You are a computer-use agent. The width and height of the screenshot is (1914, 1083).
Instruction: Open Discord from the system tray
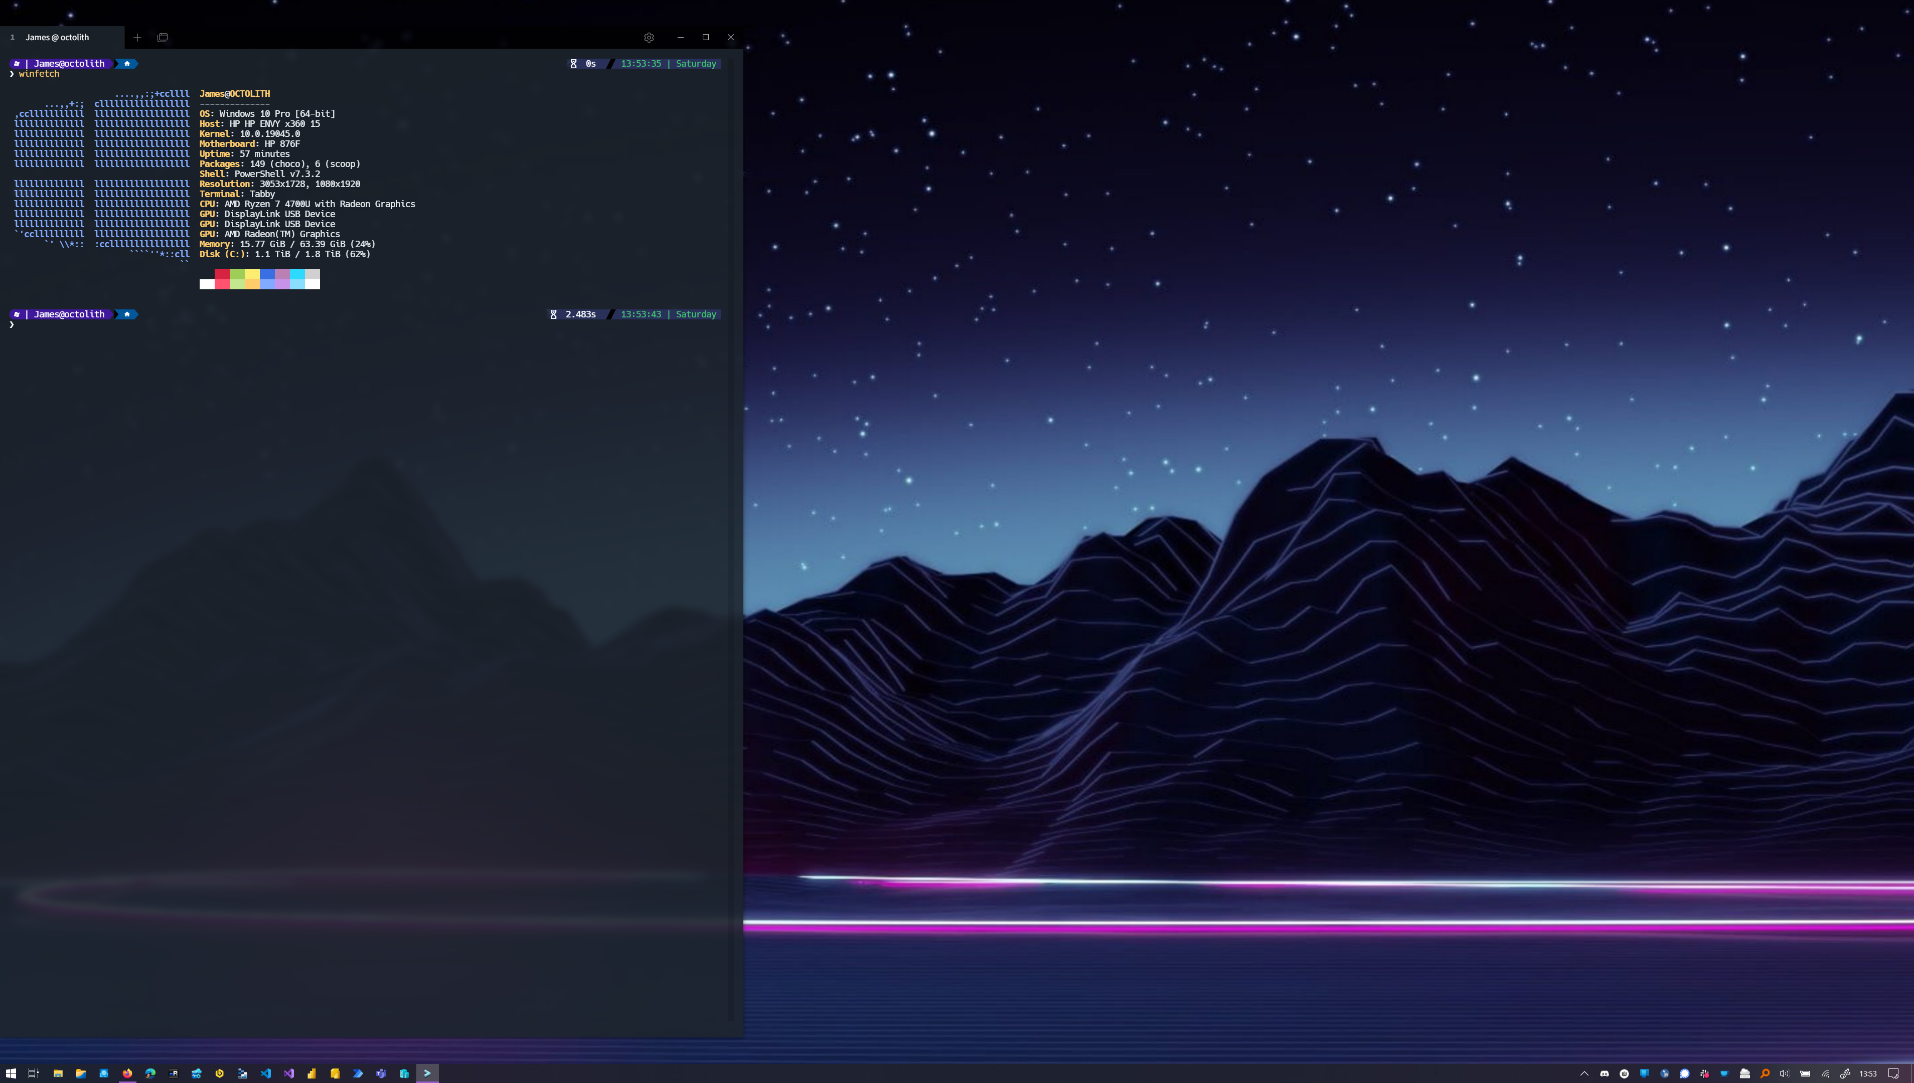coord(1604,1074)
